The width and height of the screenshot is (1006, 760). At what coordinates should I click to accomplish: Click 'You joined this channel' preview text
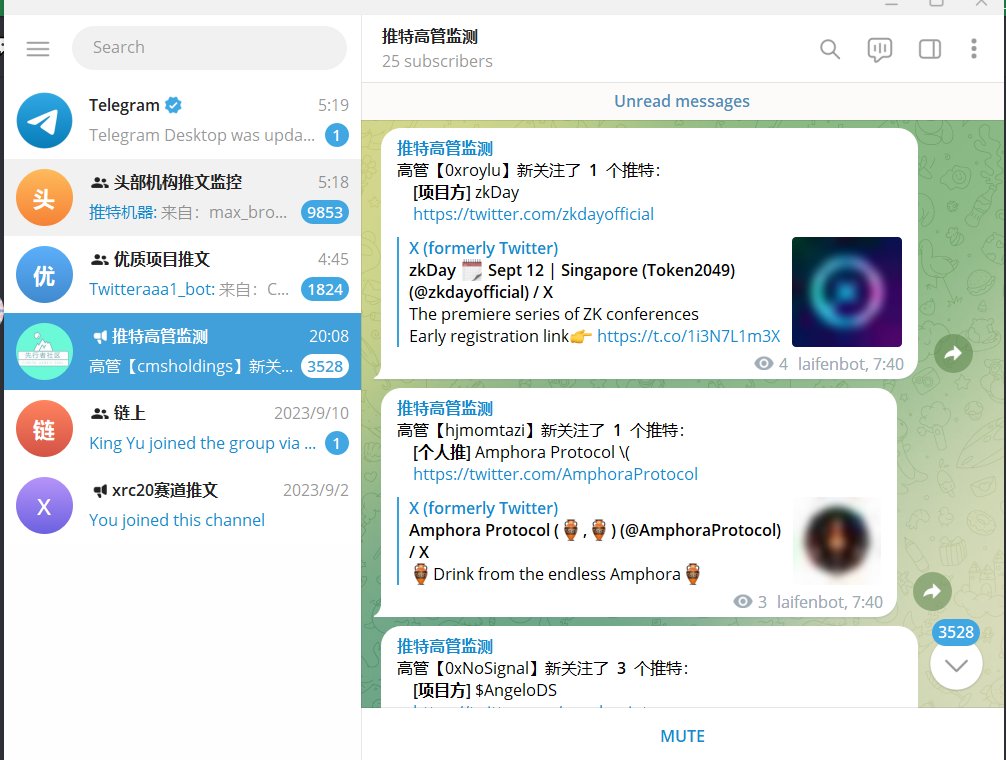tap(177, 520)
